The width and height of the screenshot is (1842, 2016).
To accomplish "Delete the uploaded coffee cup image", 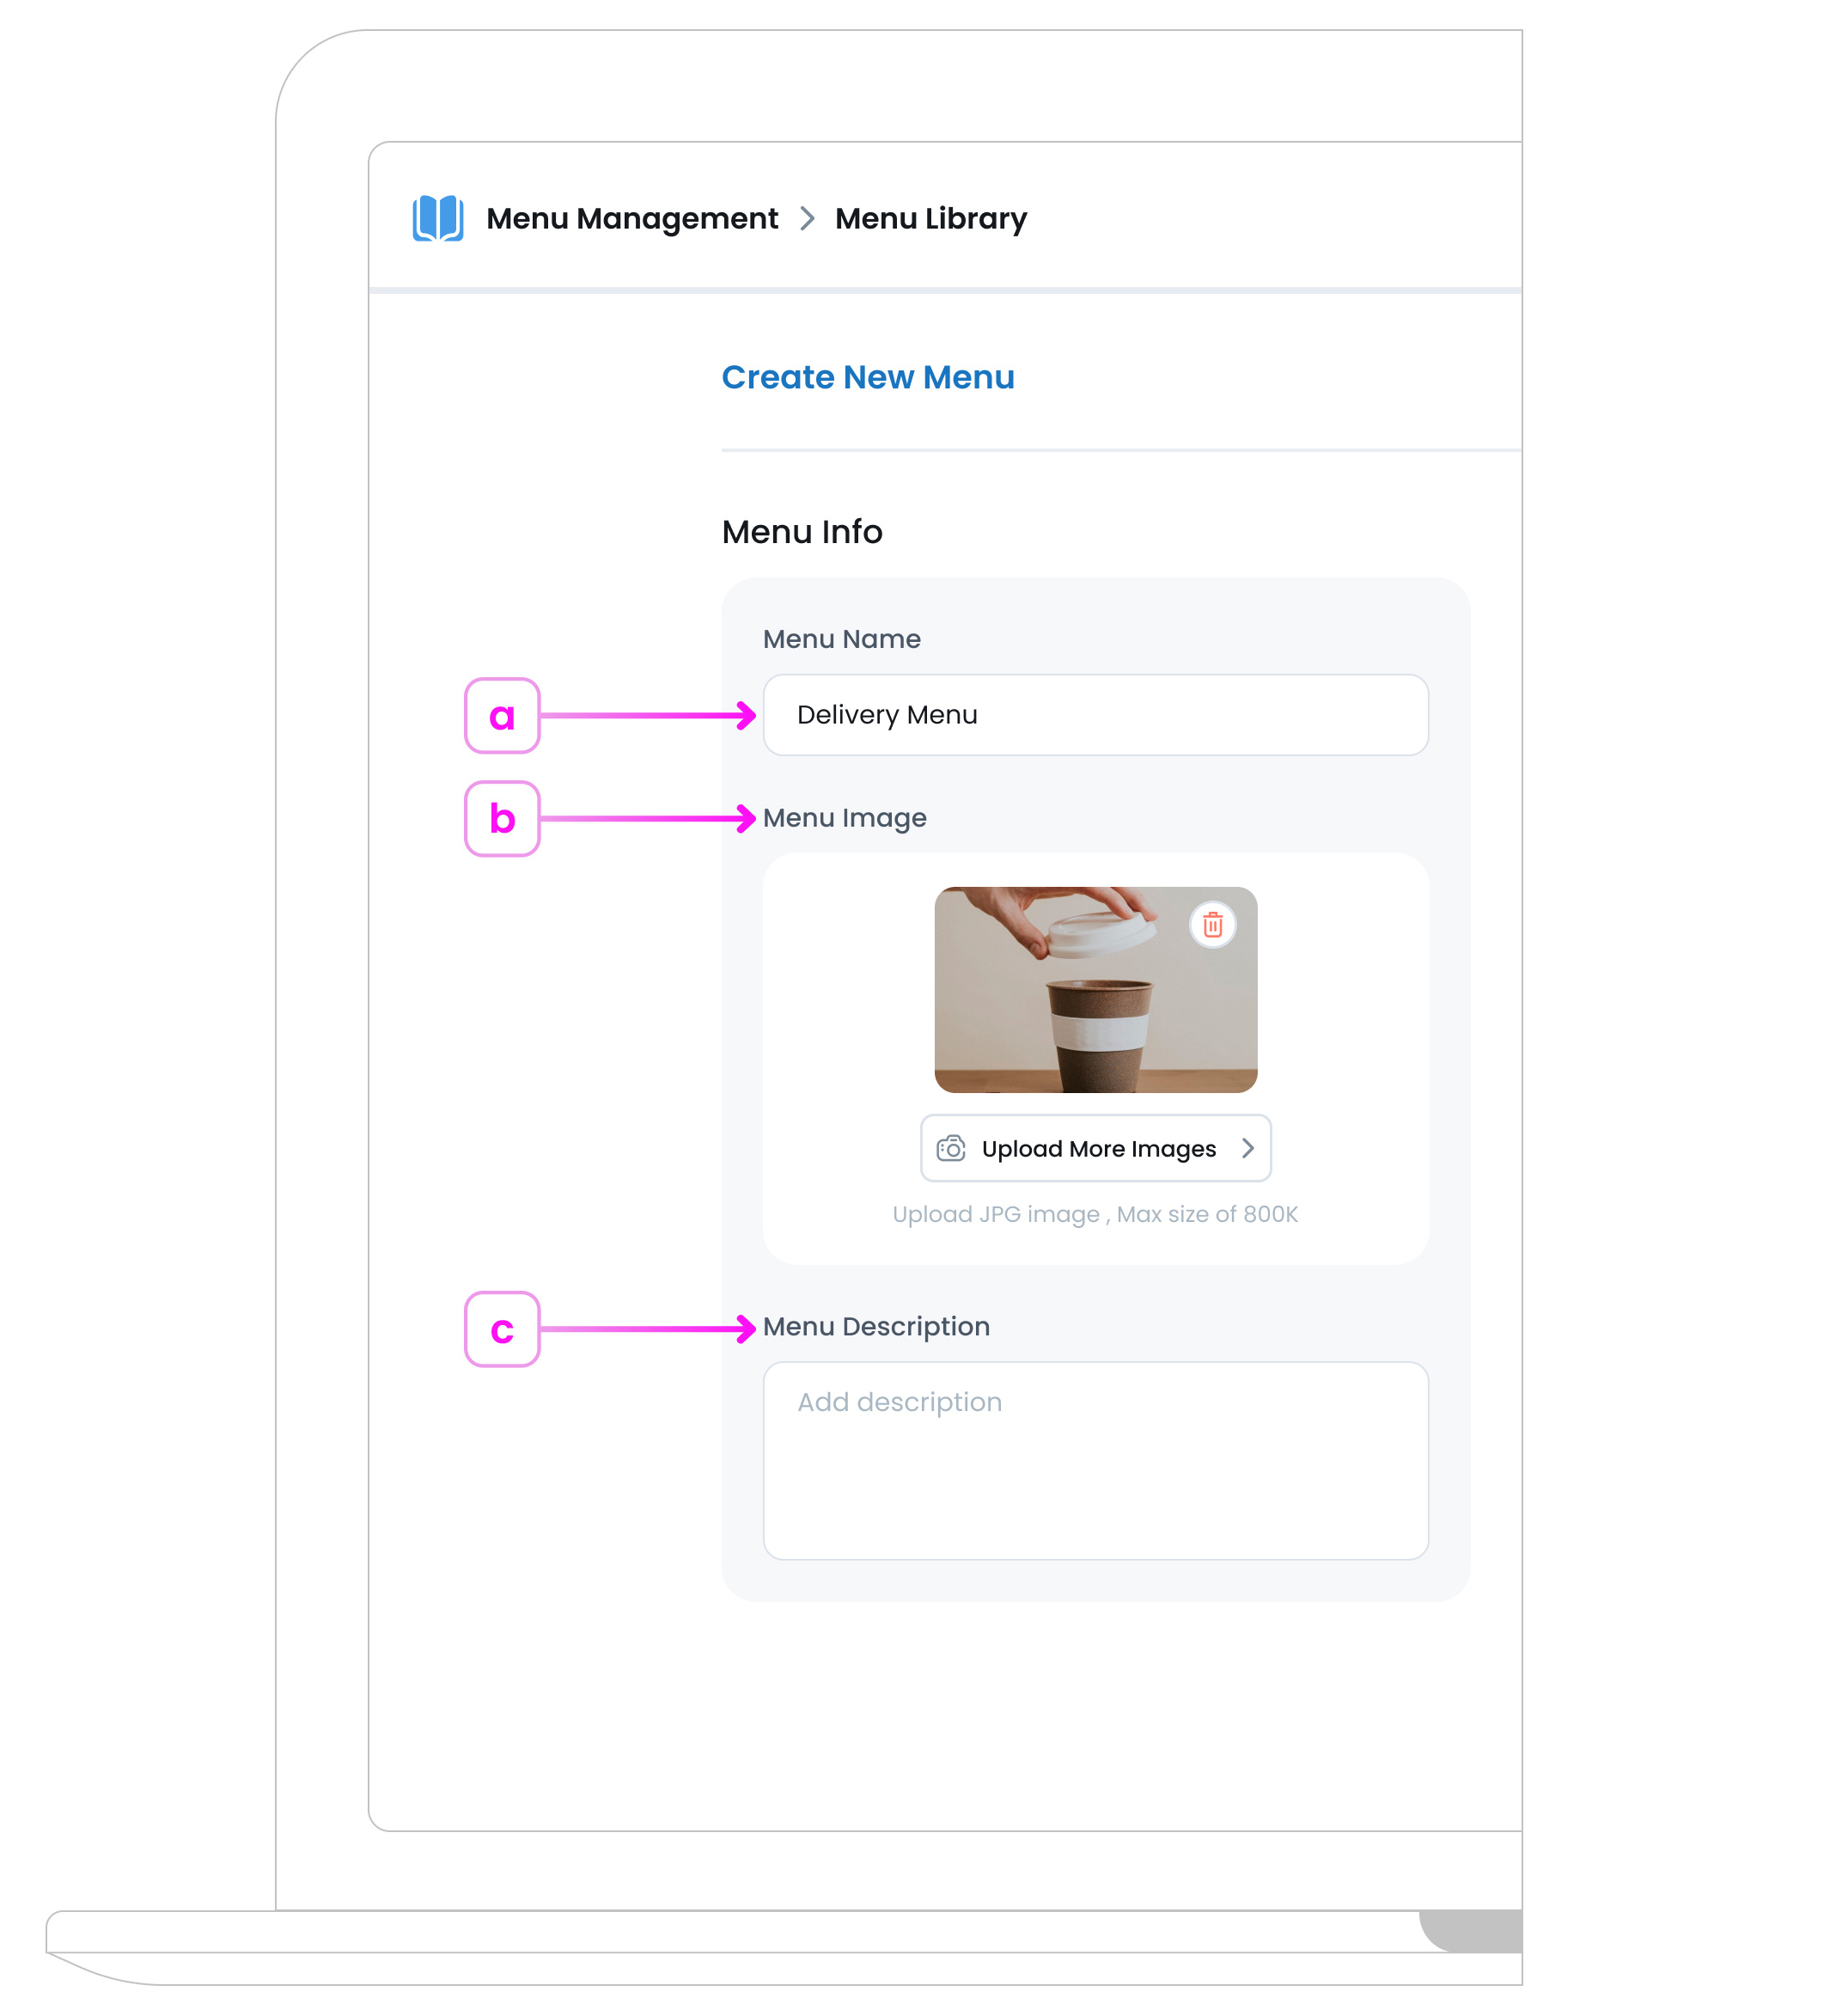I will [x=1212, y=925].
